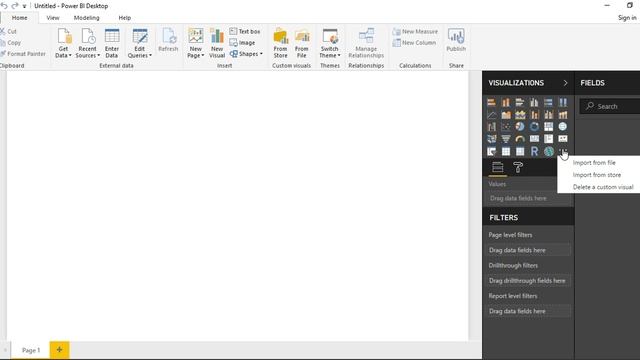Select the Card visual
This screenshot has width=640, height=360.
[534, 139]
